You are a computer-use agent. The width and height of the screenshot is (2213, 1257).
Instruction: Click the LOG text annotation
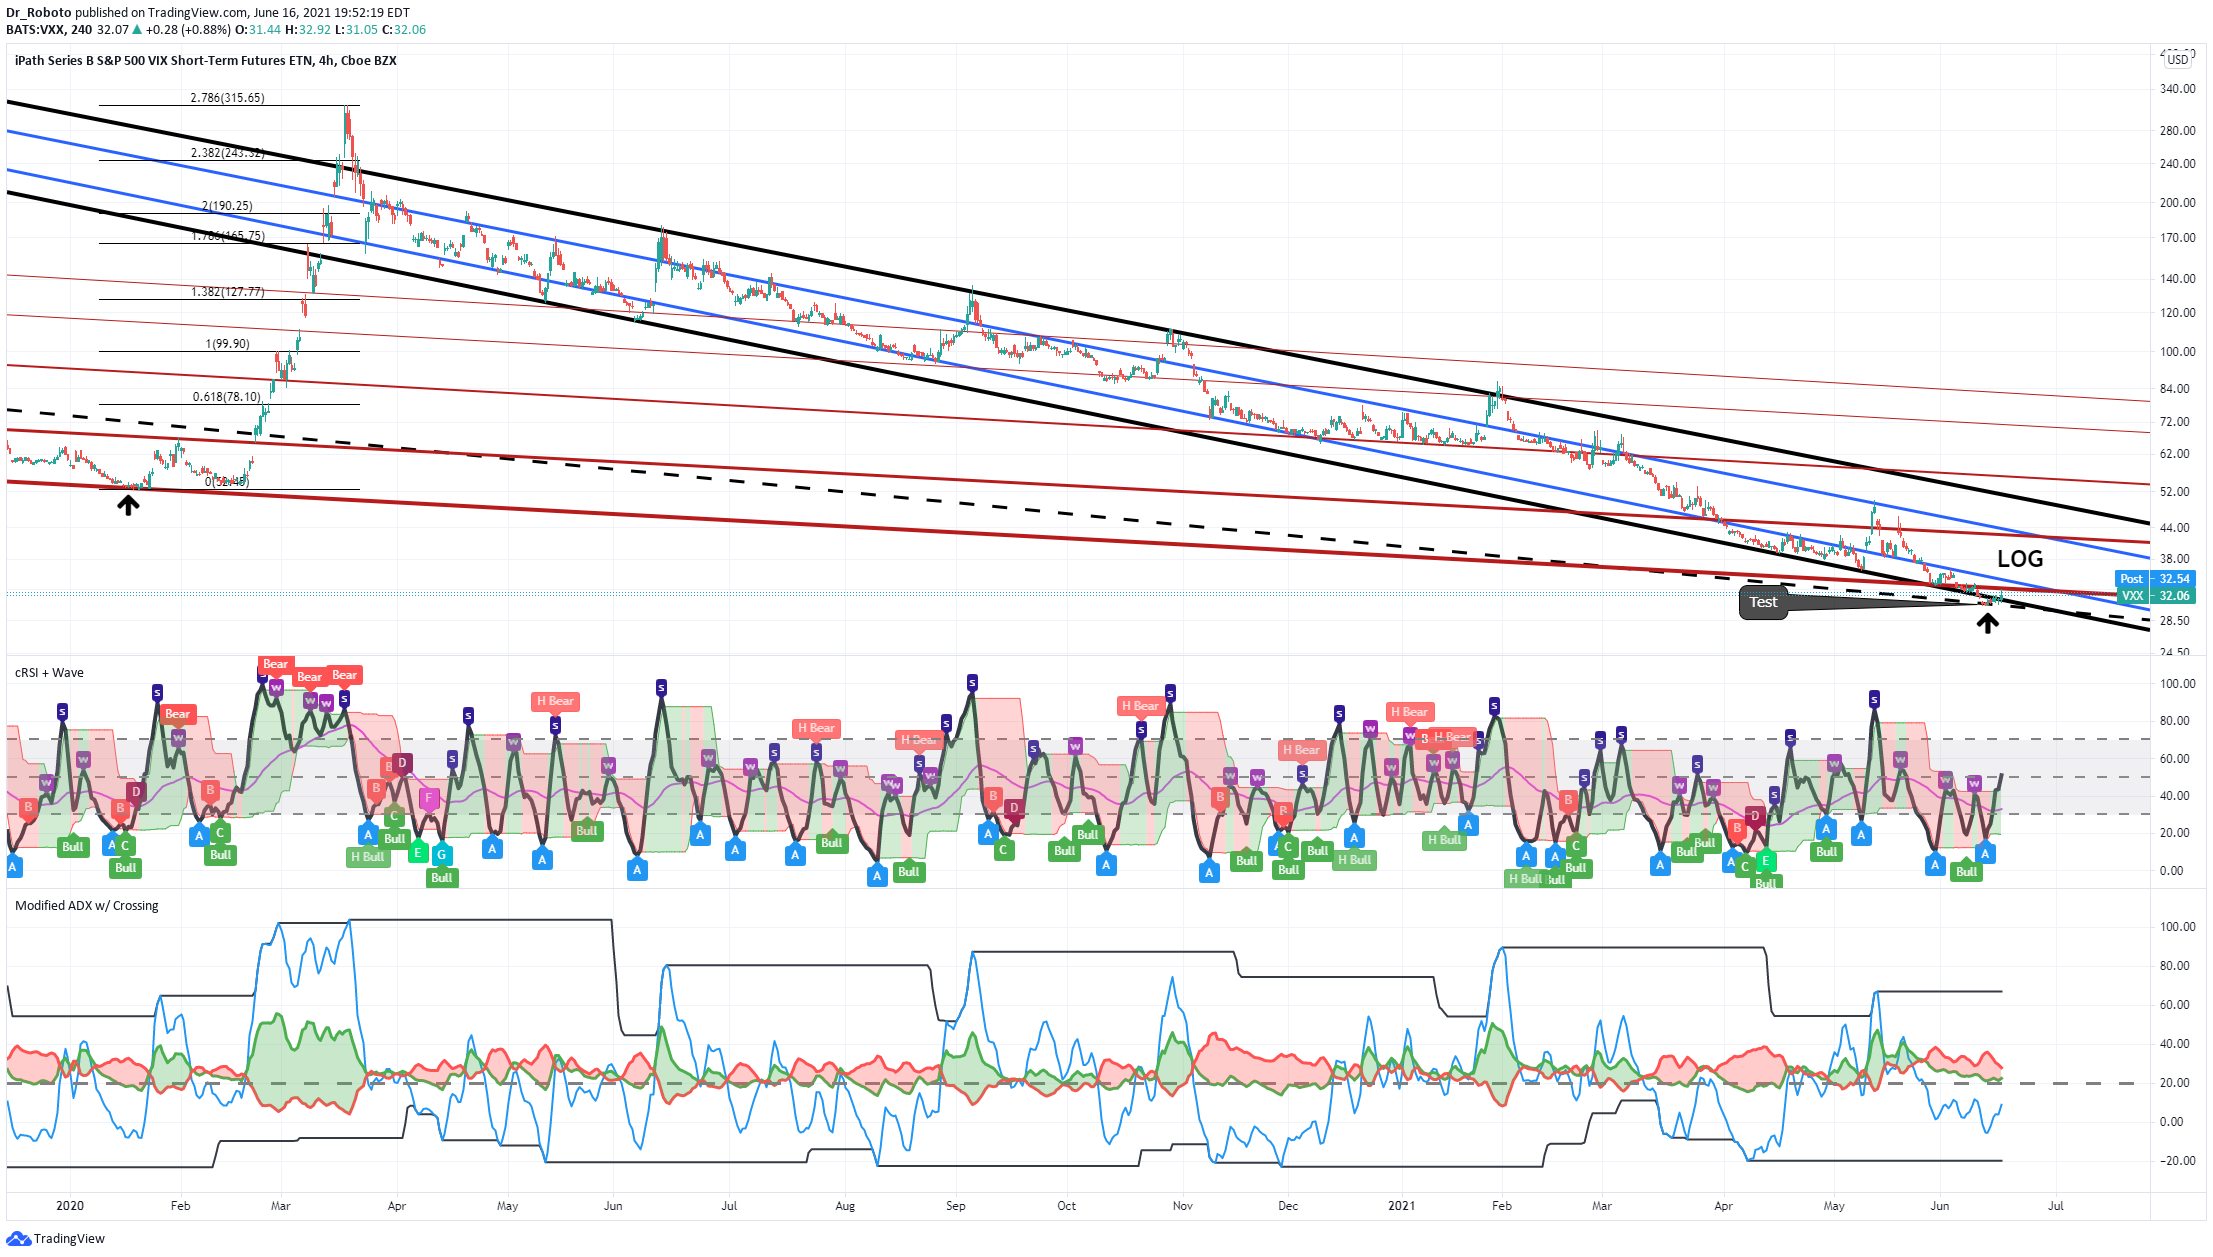point(2020,559)
